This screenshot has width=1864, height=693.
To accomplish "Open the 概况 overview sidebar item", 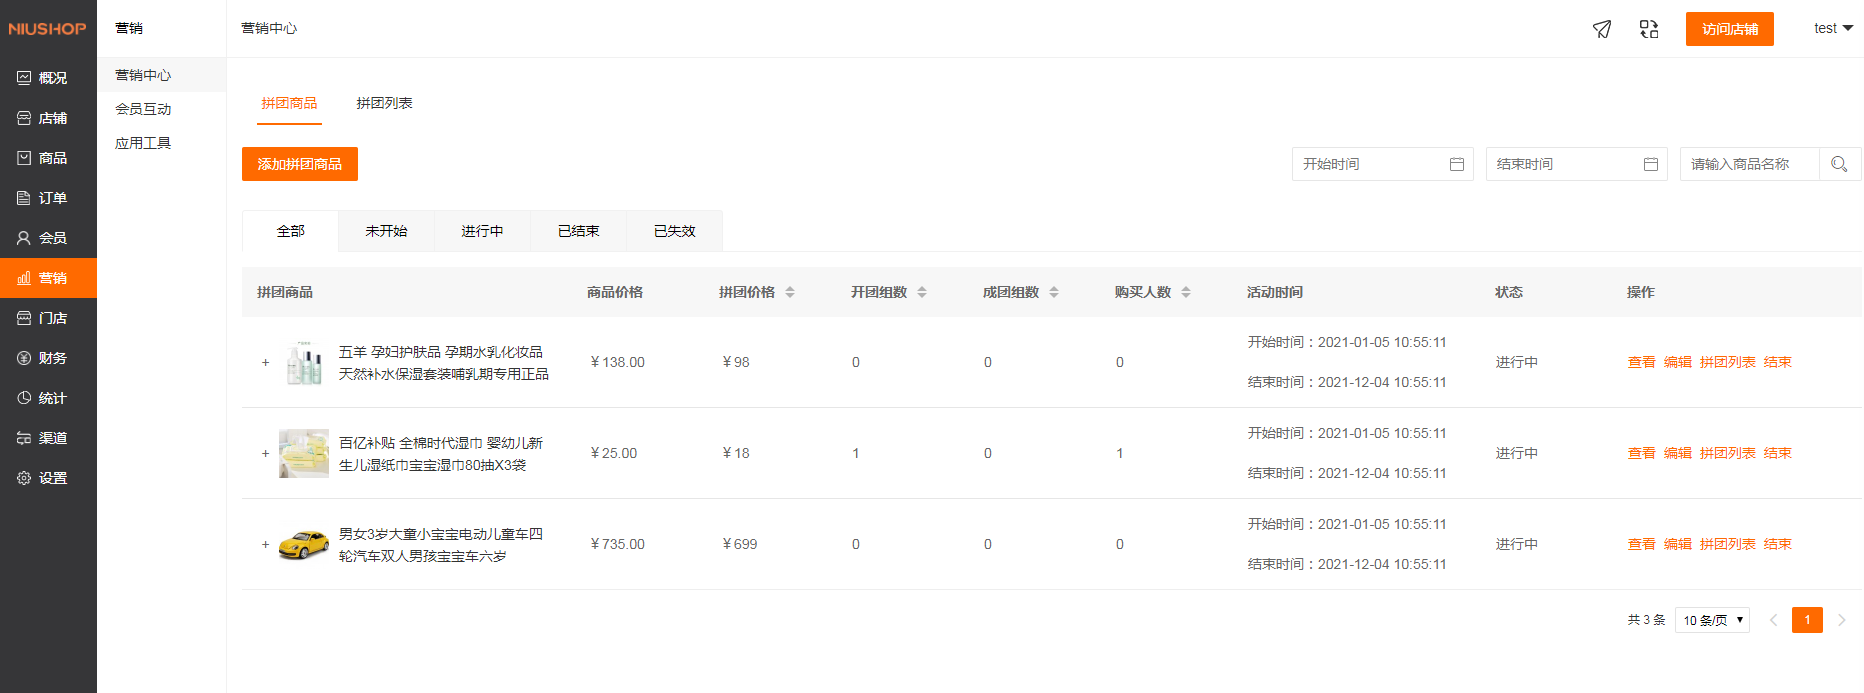I will pos(48,78).
